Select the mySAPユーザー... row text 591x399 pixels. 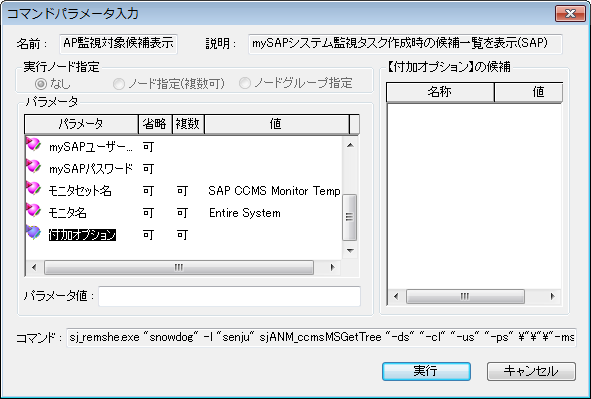coord(91,147)
